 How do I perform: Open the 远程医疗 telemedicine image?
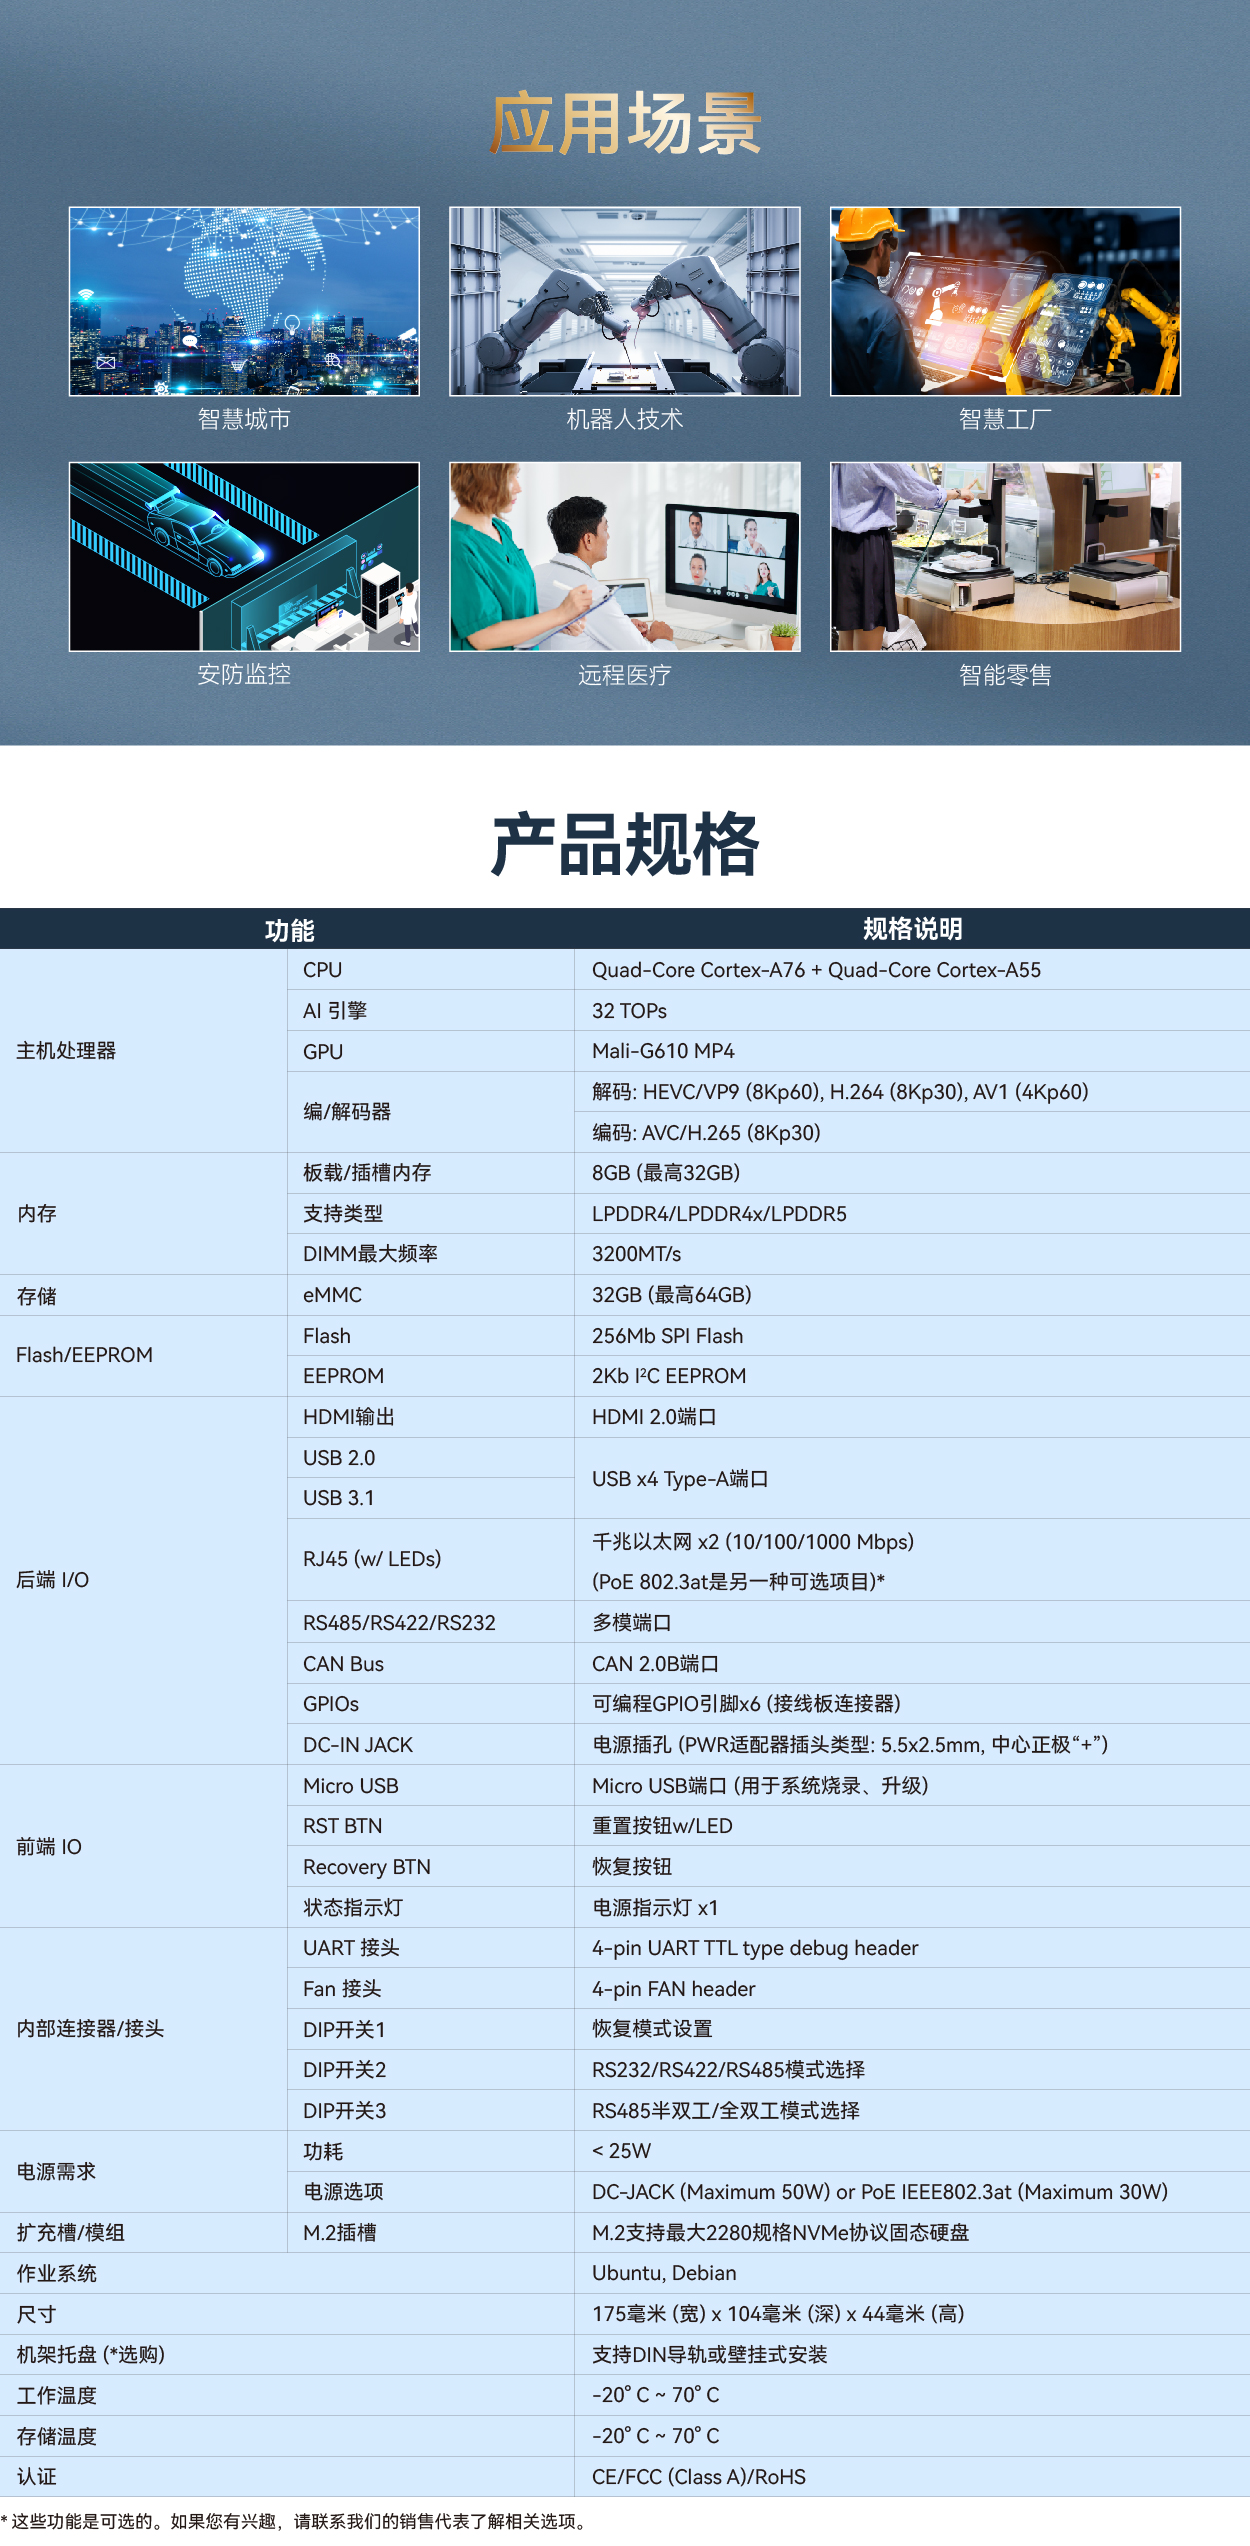(x=625, y=556)
